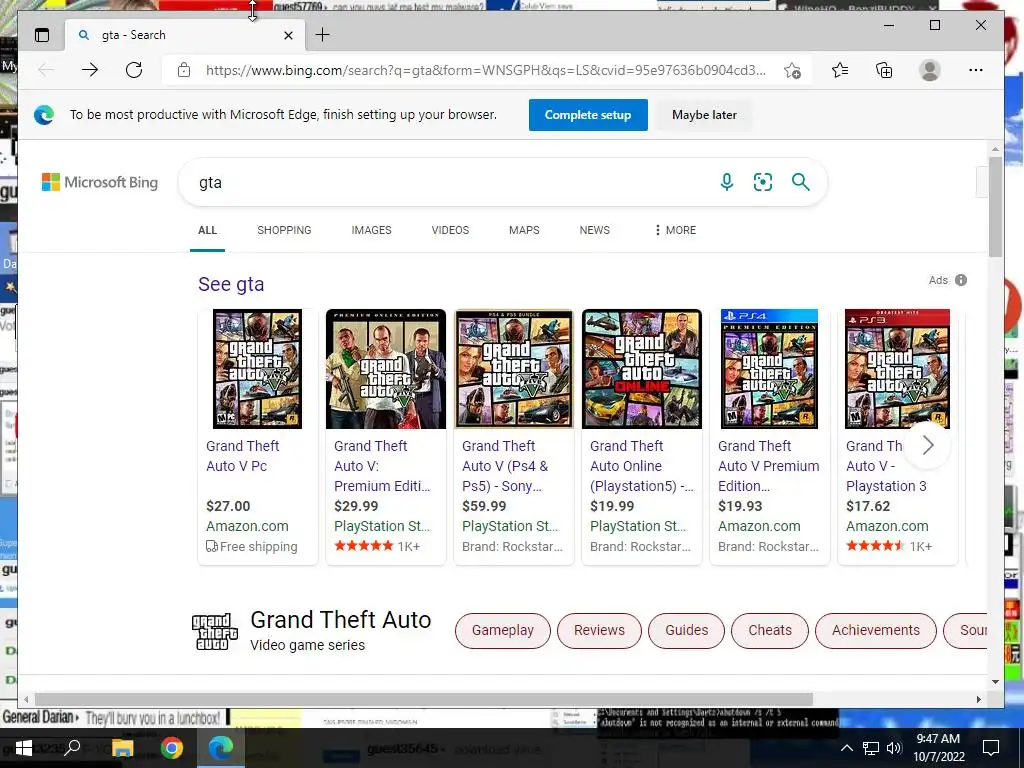
Task: Switch to the IMAGES tab
Action: click(x=372, y=231)
